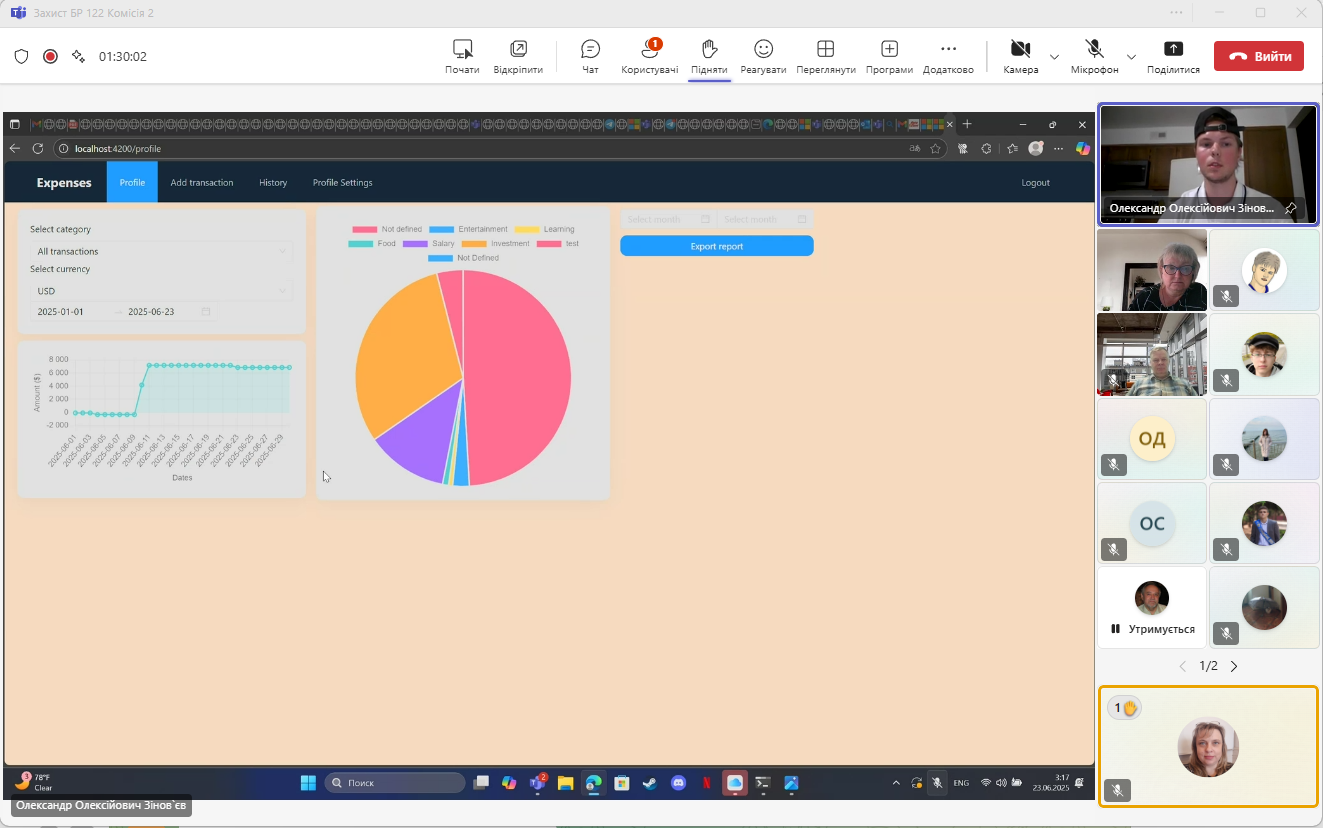Image resolution: width=1323 pixels, height=828 pixels.
Task: Open Netflix from the taskbar
Action: click(x=707, y=783)
